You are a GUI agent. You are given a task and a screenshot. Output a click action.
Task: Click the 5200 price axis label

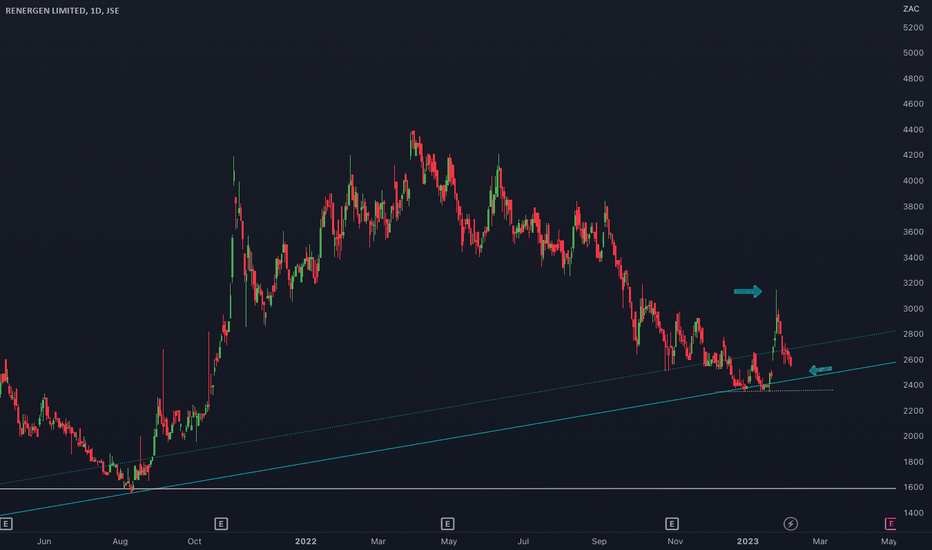pyautogui.click(x=913, y=27)
